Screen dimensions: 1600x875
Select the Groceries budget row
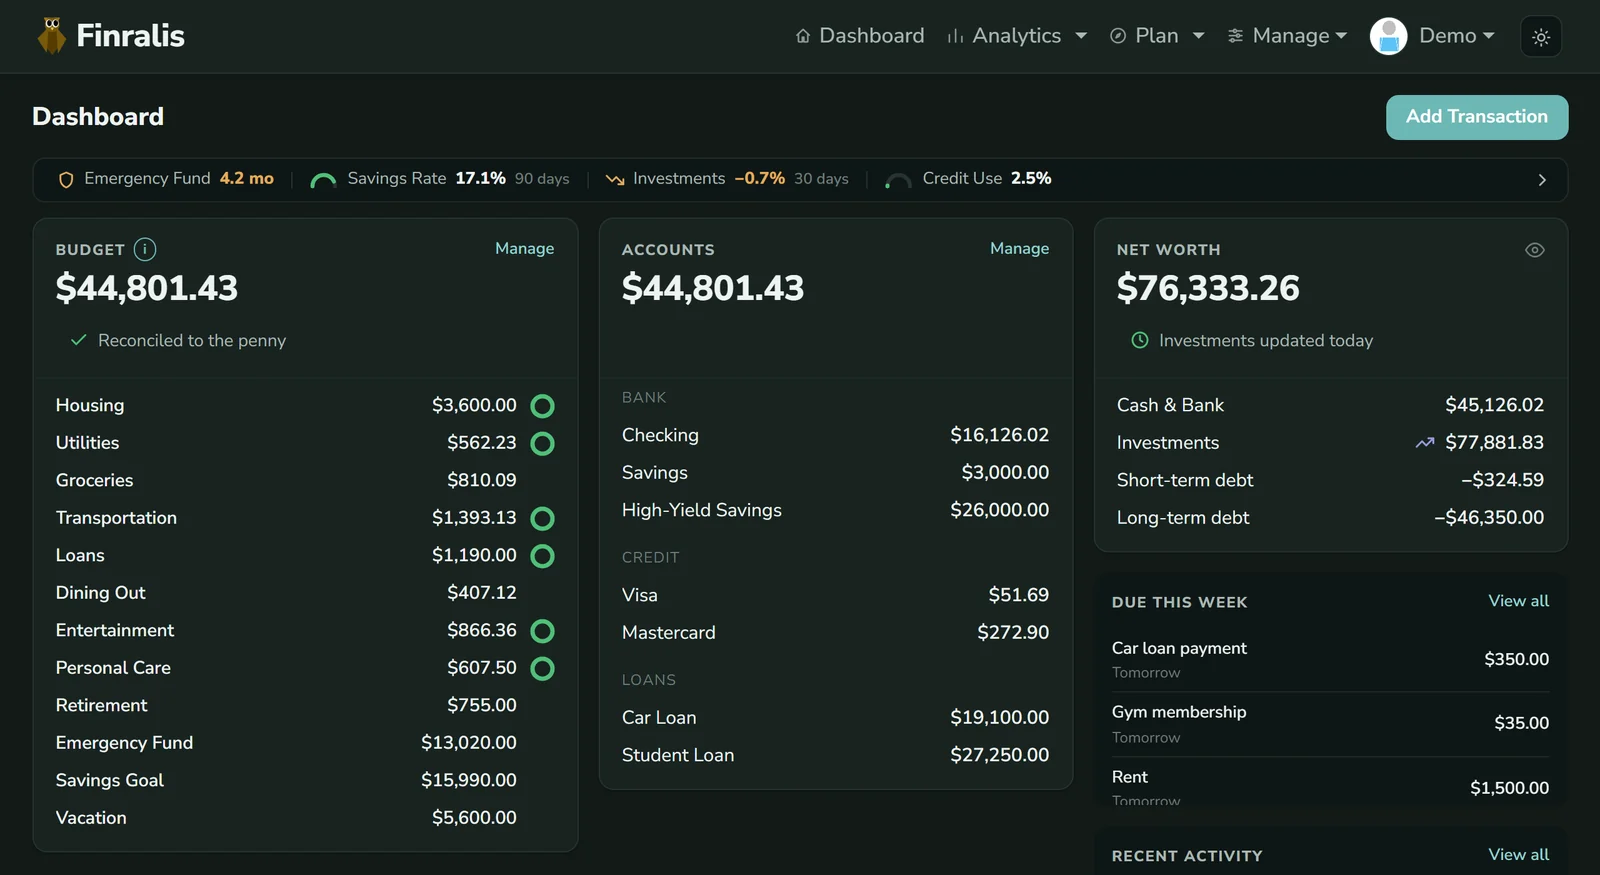coord(305,481)
